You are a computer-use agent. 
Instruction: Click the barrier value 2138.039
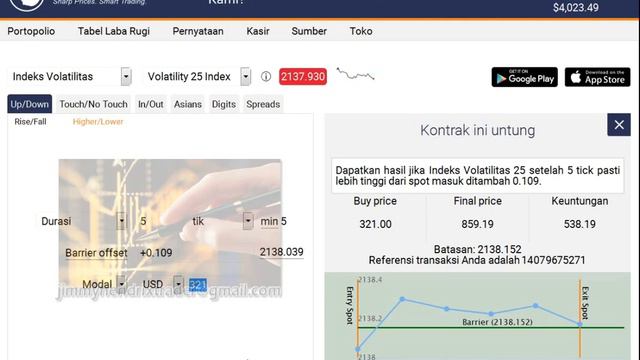[282, 252]
